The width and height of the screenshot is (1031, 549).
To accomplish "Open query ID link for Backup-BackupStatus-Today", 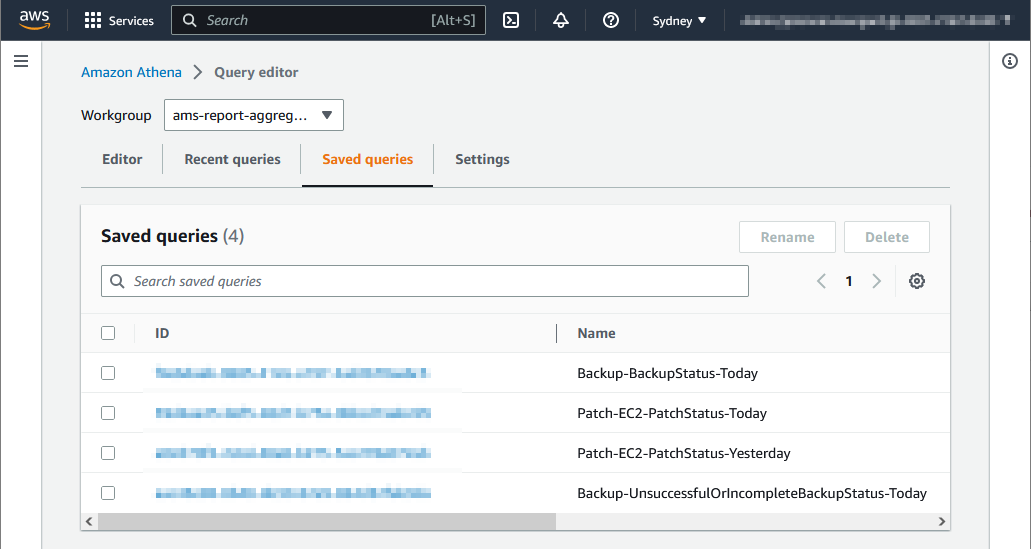I will (x=293, y=373).
